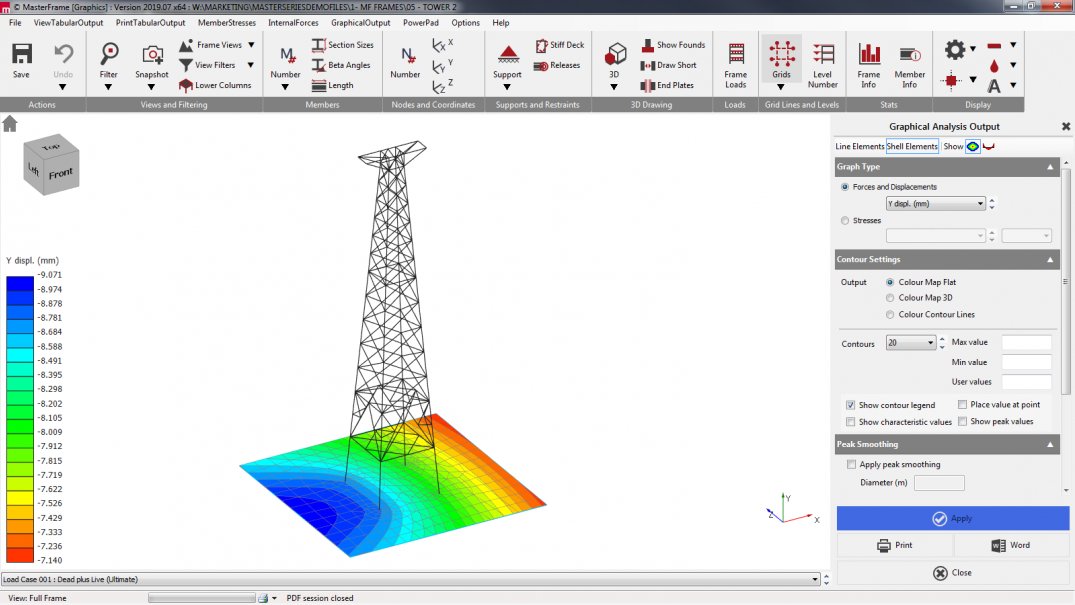Enable Show peak values
1075x605 pixels.
click(963, 422)
